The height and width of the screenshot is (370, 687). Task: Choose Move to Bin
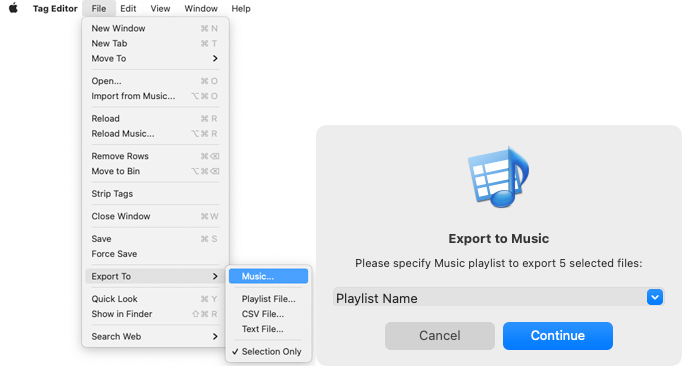155,171
